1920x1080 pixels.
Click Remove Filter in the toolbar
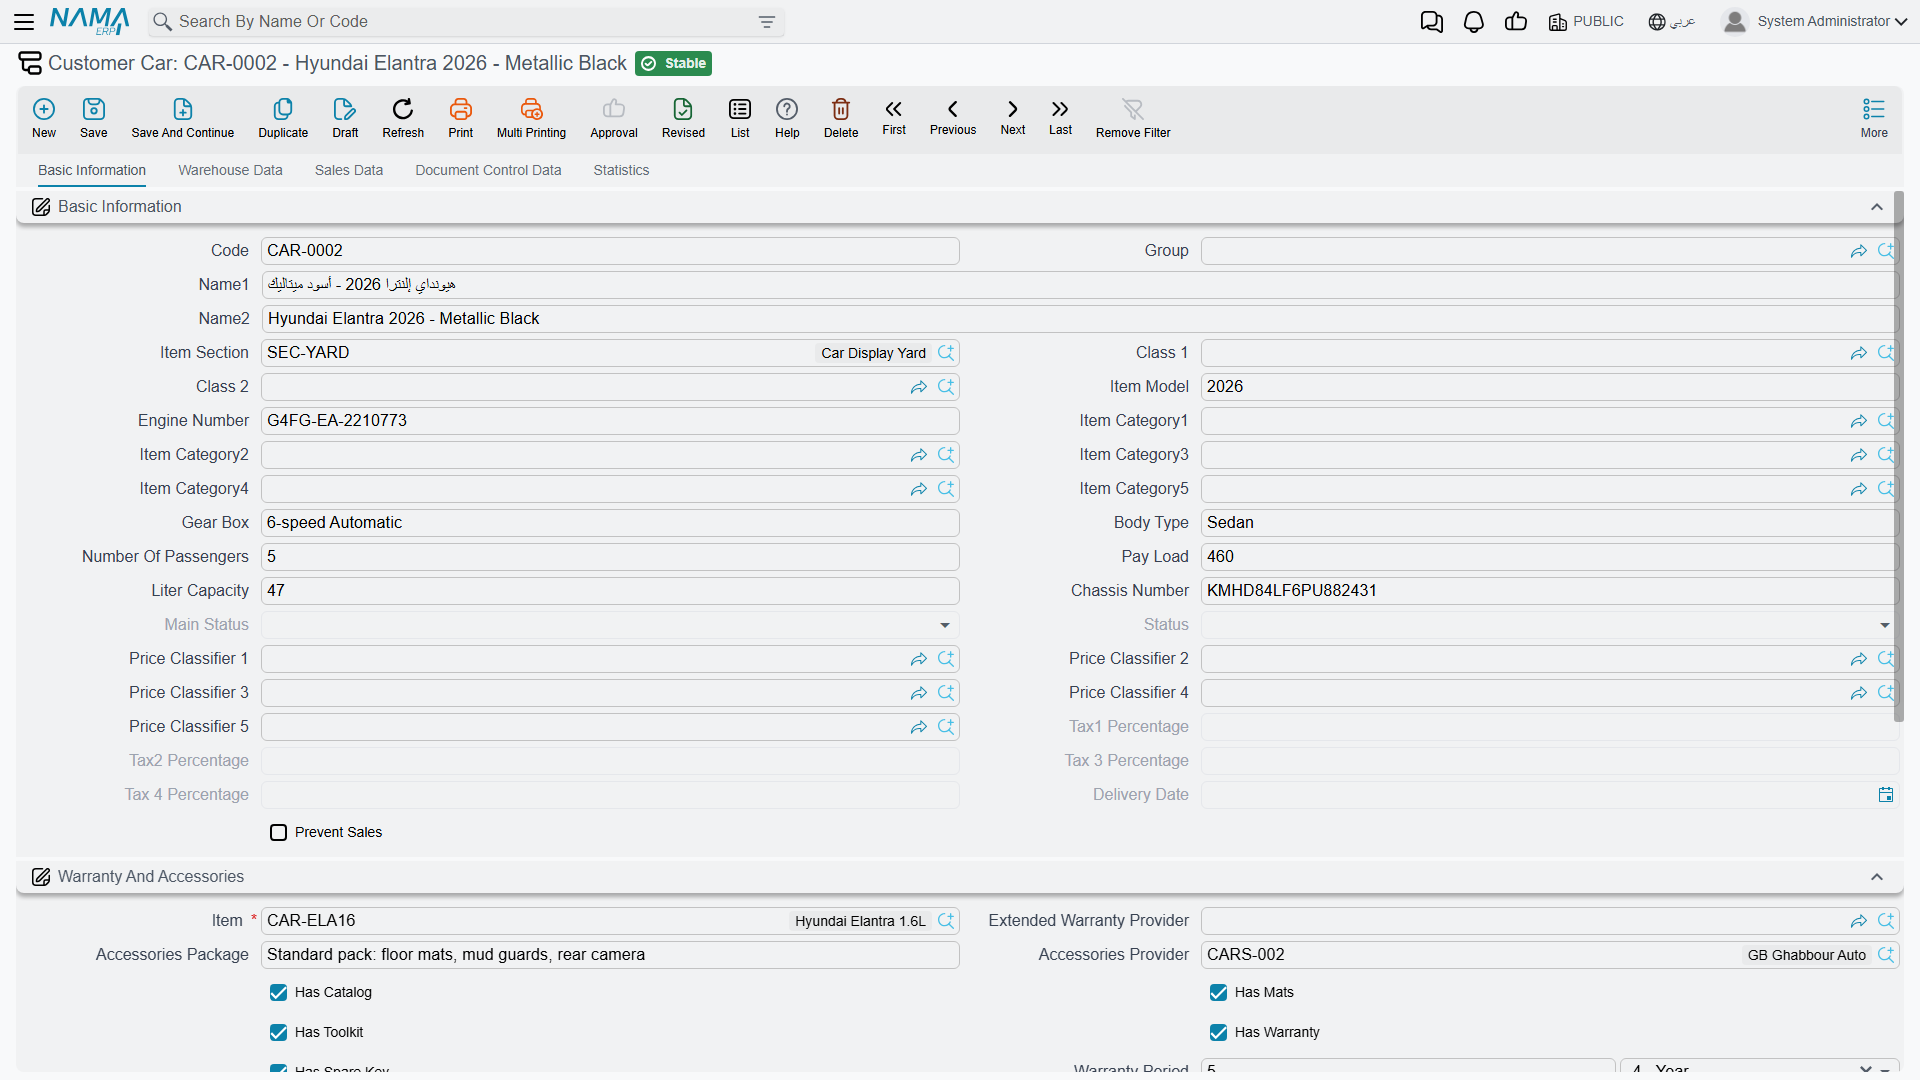point(1133,118)
